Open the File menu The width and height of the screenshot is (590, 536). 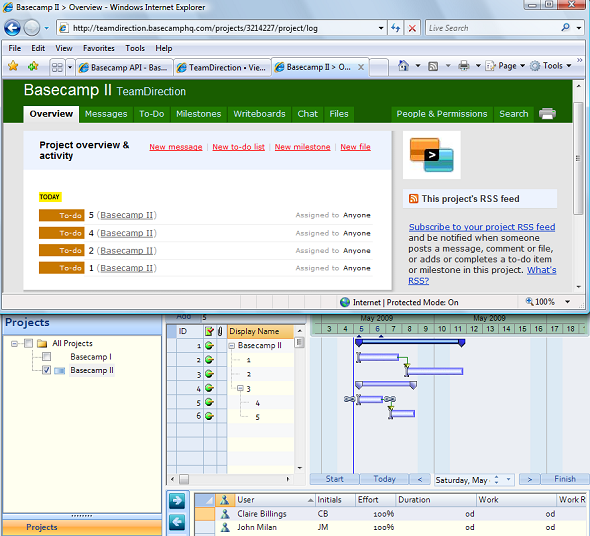(x=15, y=48)
